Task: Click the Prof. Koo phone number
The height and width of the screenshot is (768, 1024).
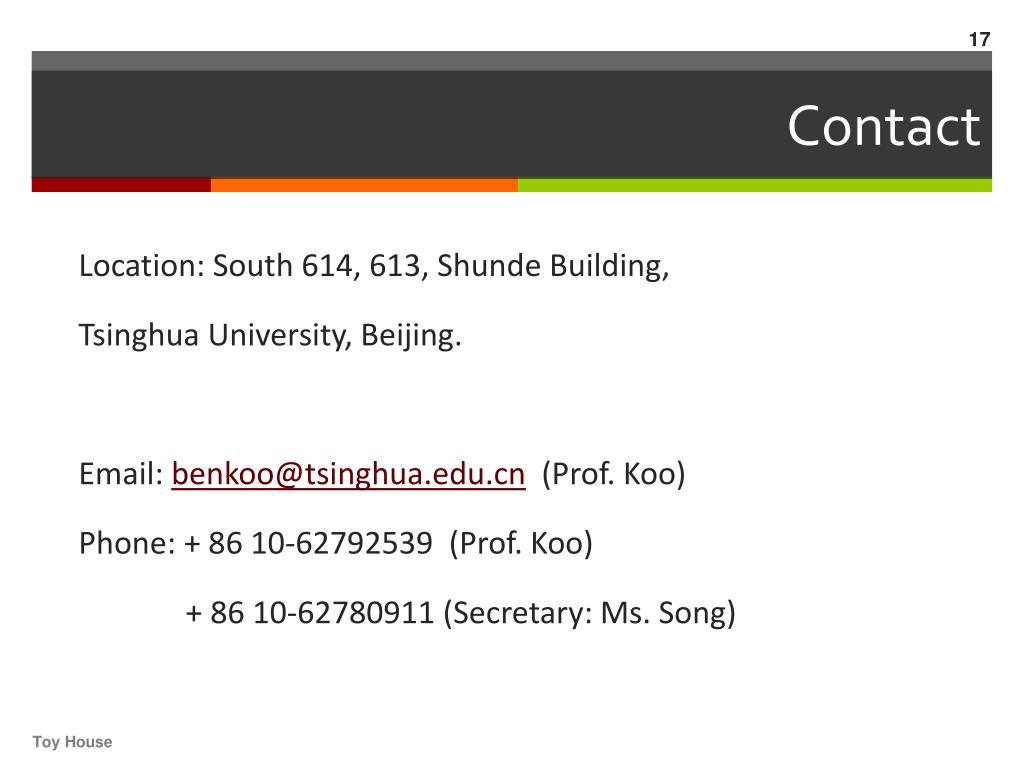Action: tap(308, 543)
